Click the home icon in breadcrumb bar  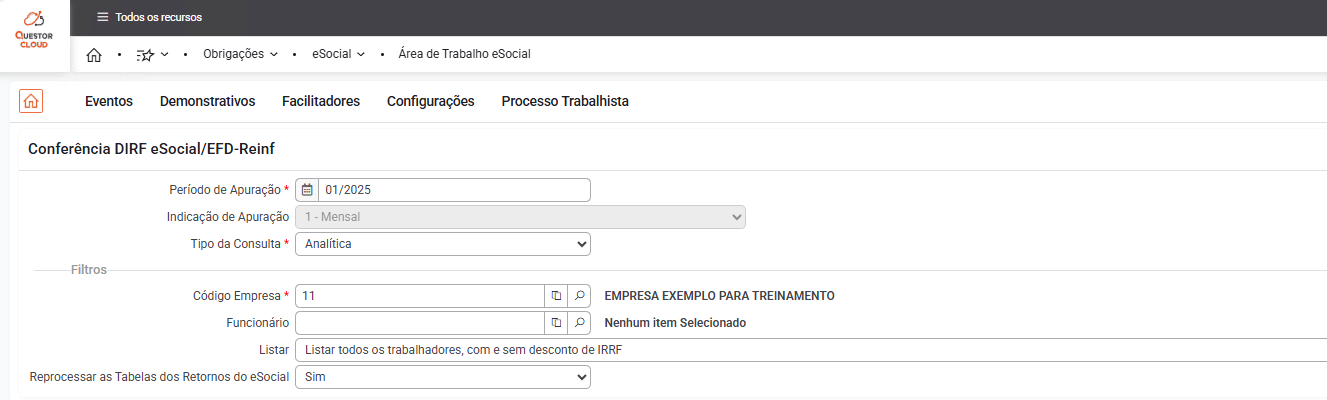tap(94, 54)
